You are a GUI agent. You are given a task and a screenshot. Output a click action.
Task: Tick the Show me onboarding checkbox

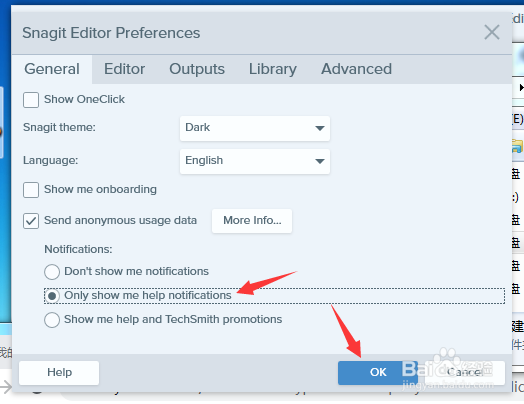click(x=31, y=190)
